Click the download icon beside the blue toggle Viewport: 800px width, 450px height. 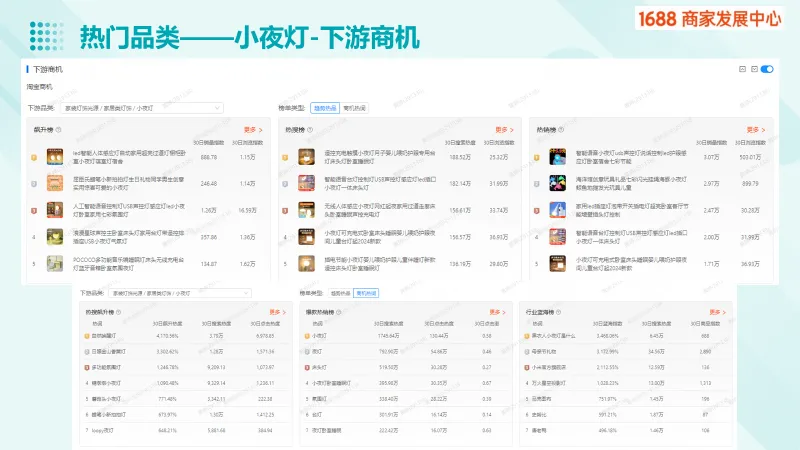(x=755, y=69)
